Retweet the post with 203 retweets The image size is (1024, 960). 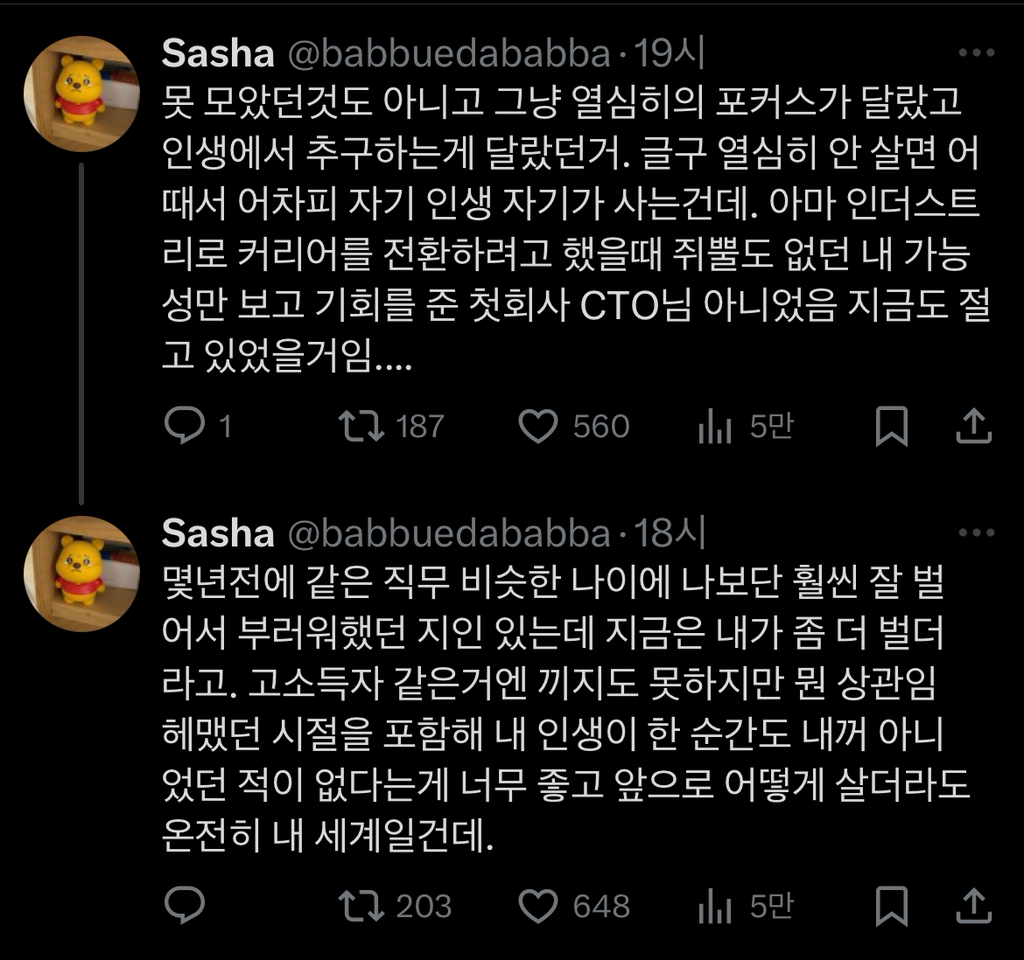coord(360,906)
